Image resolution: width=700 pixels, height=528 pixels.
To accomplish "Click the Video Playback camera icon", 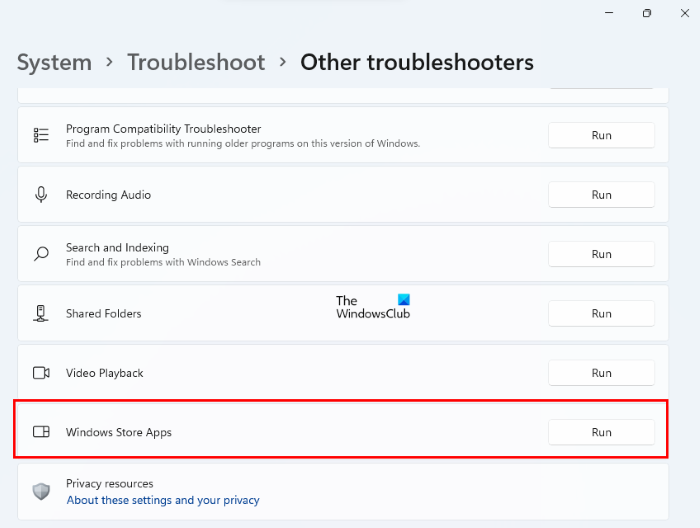I will (41, 373).
